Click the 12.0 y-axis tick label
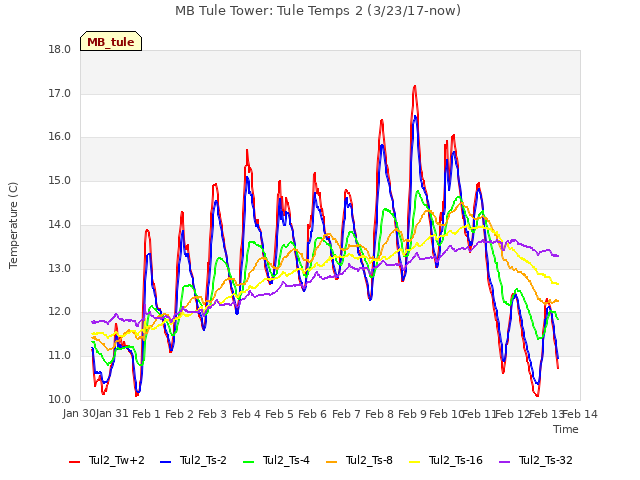Screen dimensions: 640x480 (x=60, y=312)
